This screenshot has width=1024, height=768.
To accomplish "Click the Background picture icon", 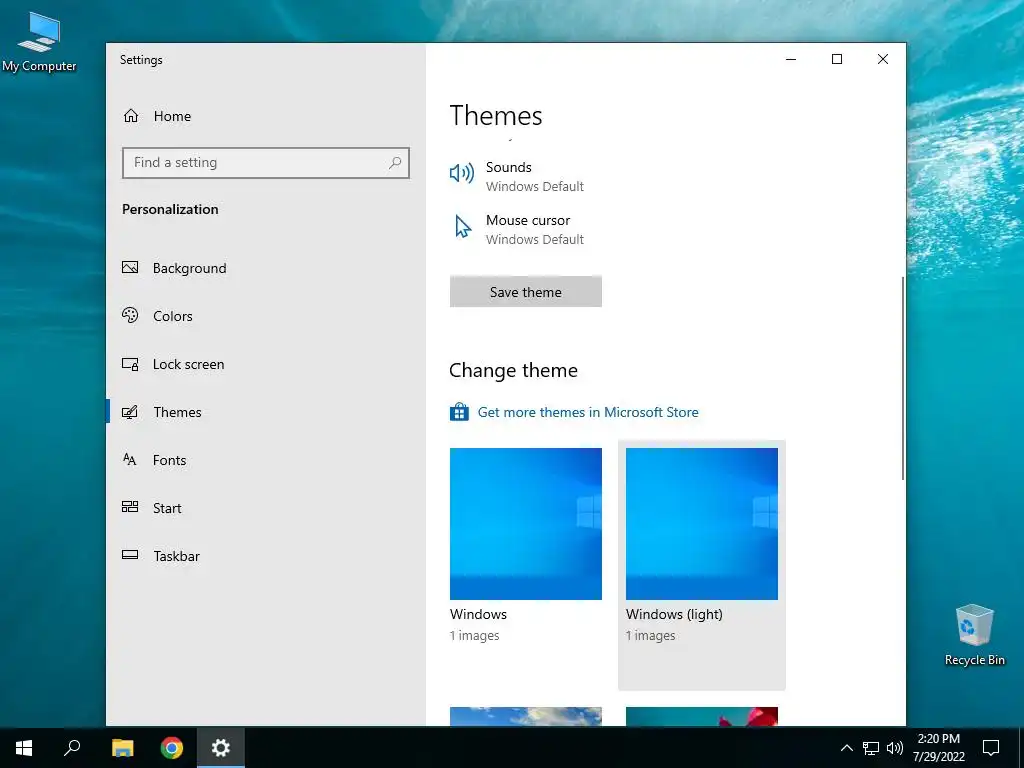I will tap(130, 267).
